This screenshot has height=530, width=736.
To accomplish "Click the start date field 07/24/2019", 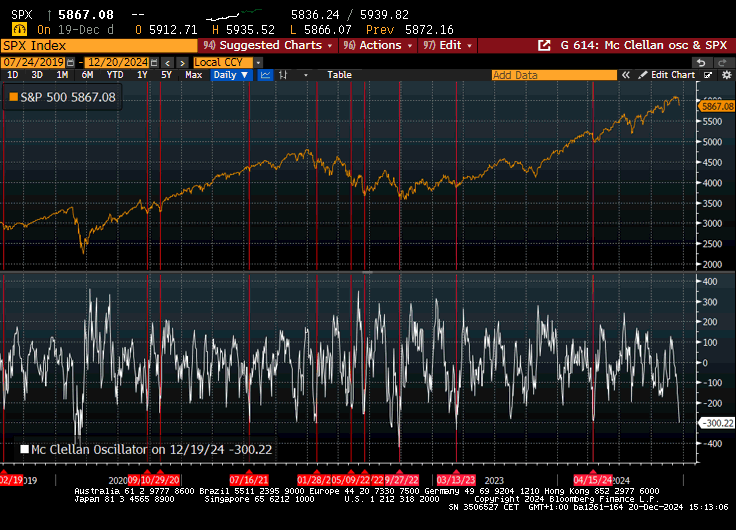I will [33, 62].
